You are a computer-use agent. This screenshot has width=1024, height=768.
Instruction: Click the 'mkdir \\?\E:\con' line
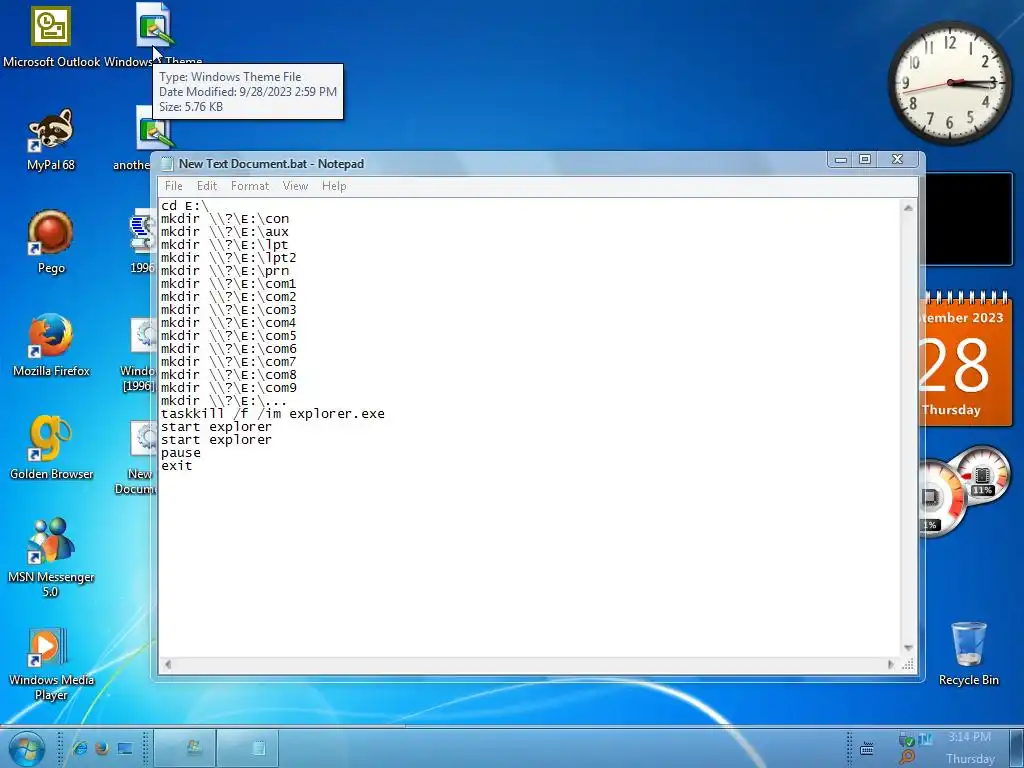coord(225,219)
